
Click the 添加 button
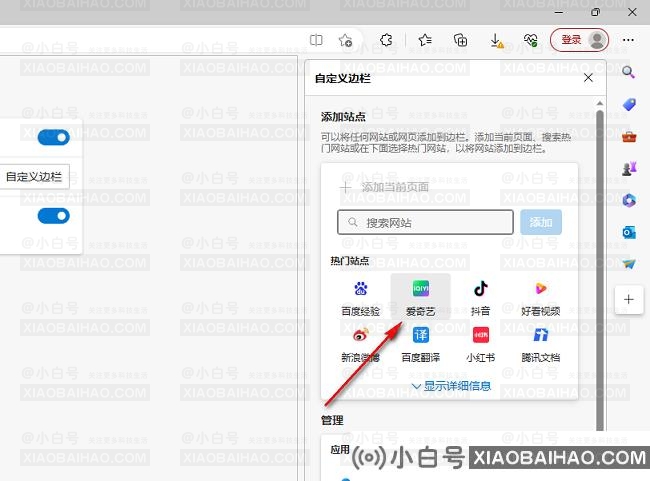(x=541, y=223)
